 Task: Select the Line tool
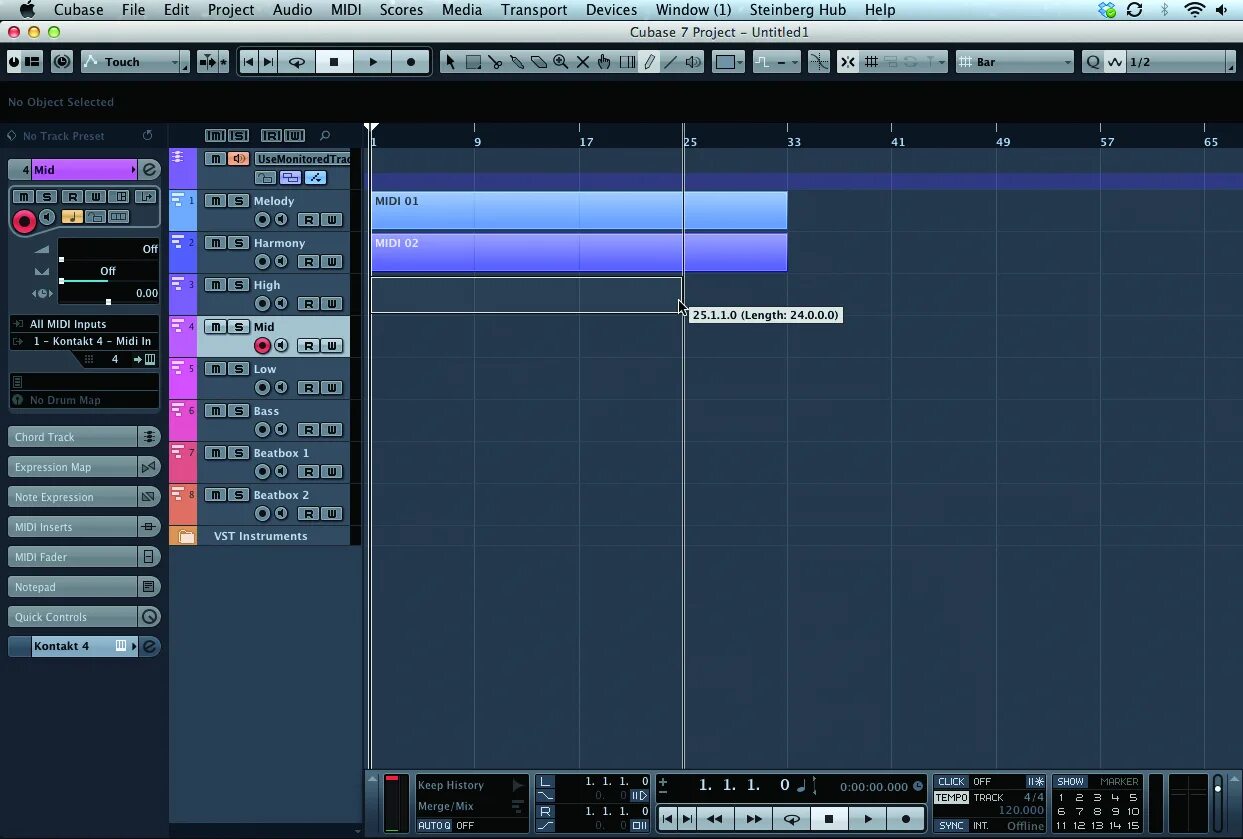(x=671, y=62)
